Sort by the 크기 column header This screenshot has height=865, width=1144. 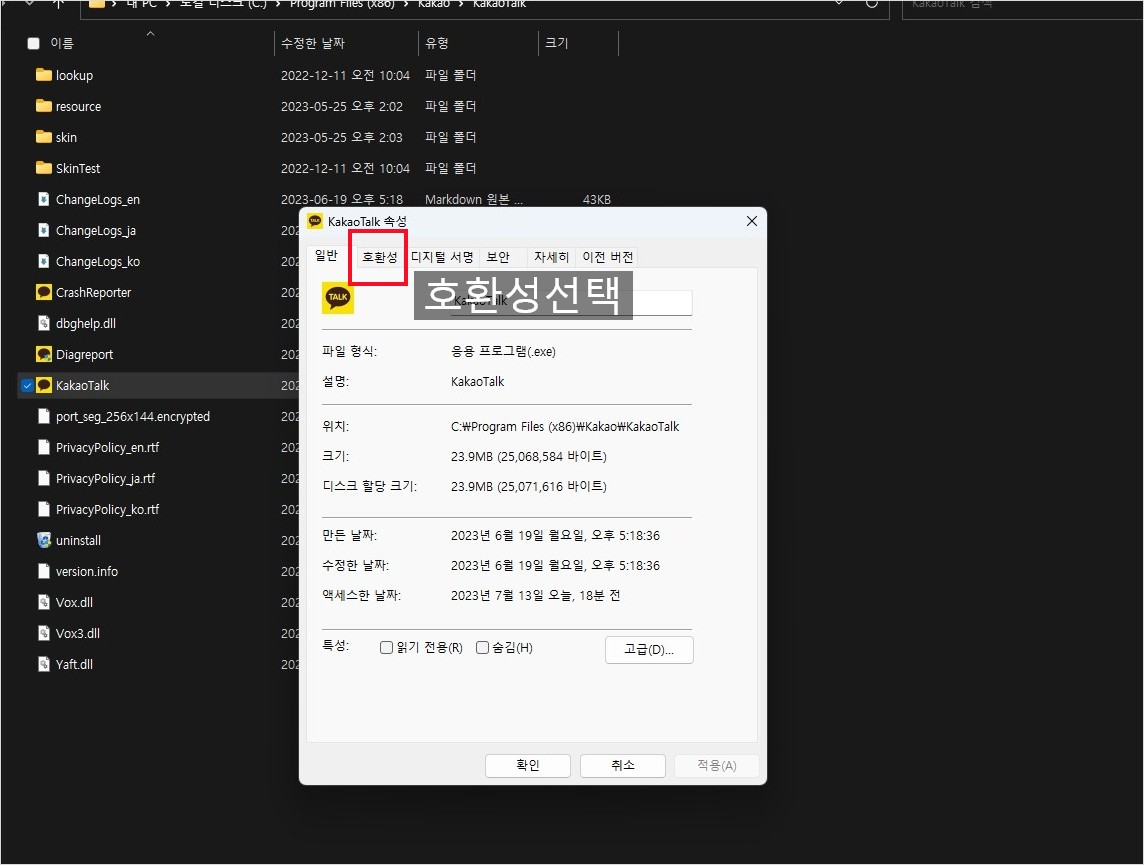click(557, 44)
